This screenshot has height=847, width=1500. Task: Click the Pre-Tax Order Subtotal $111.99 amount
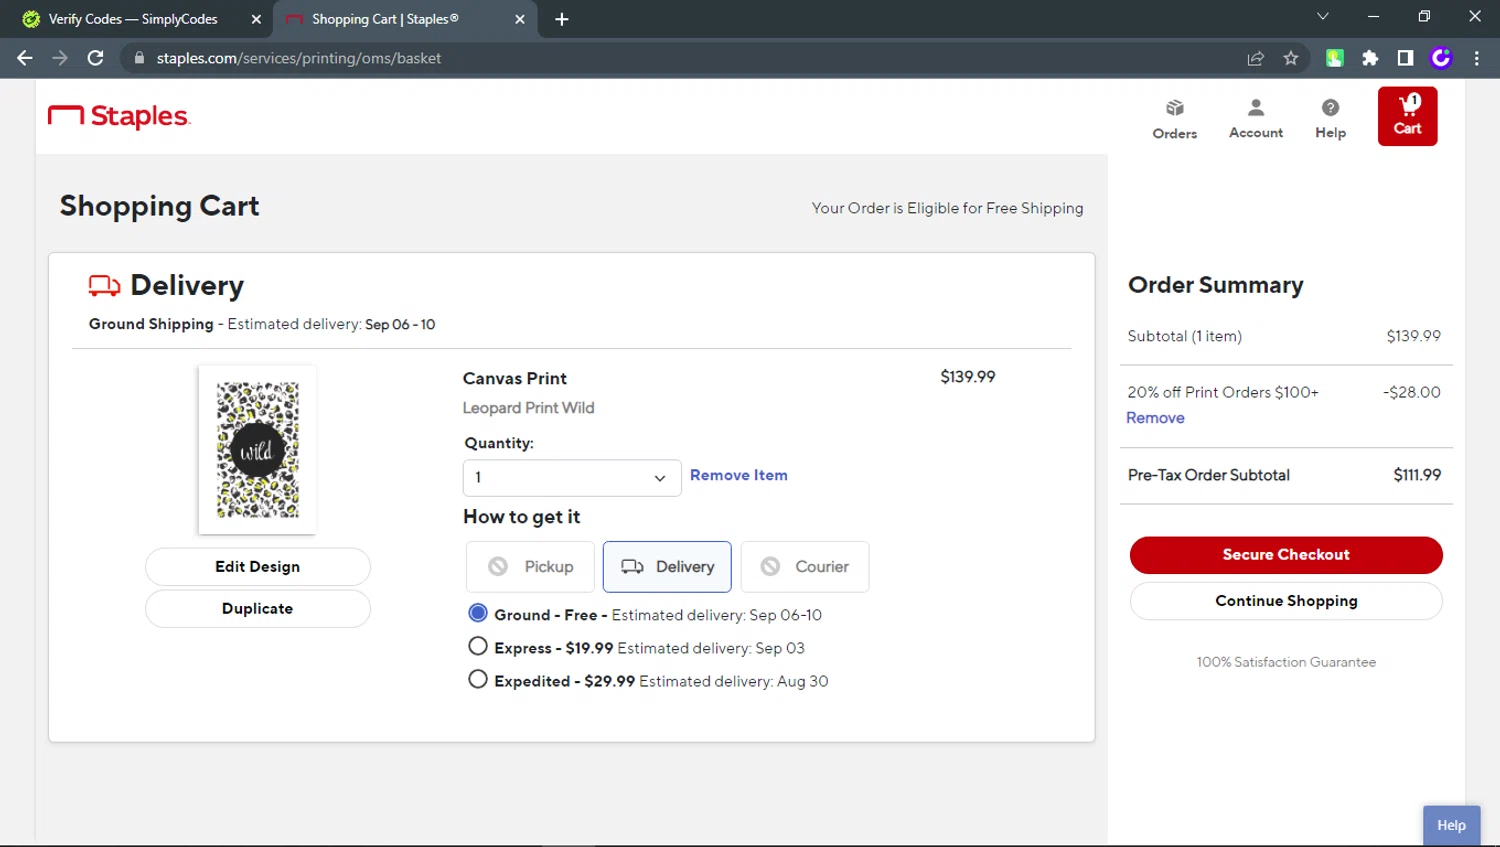(x=1417, y=475)
